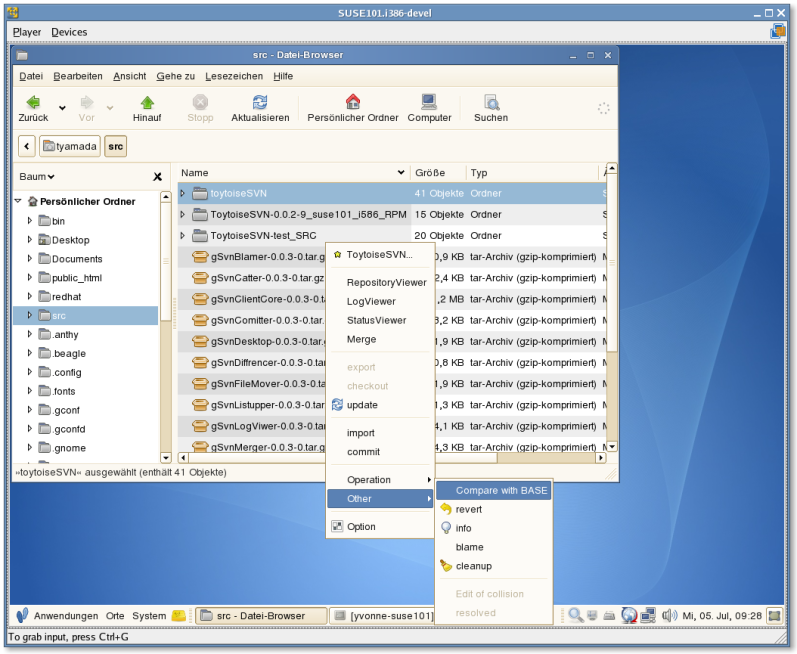The image size is (797, 654).
Task: Open the Lesezeichen menu
Action: [234, 76]
